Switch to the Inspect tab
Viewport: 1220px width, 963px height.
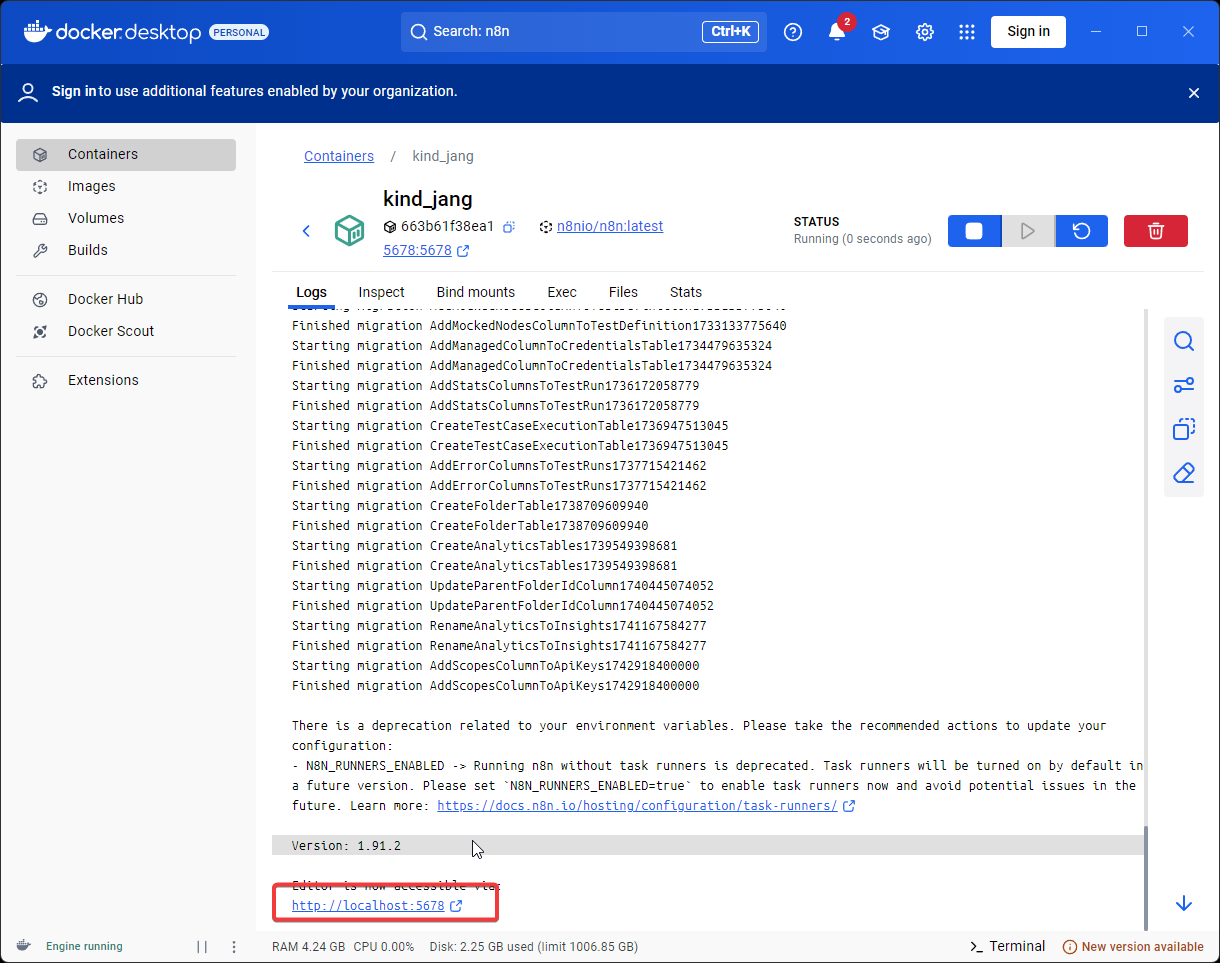pyautogui.click(x=381, y=292)
